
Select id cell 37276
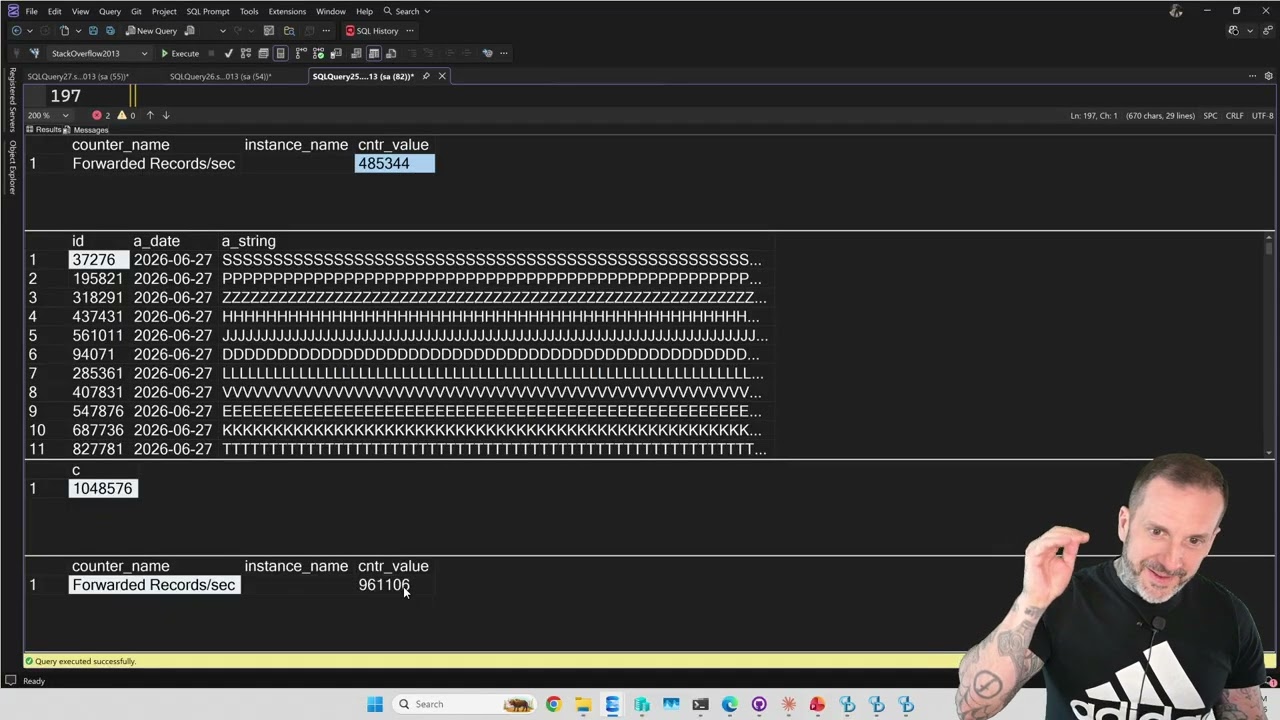pyautogui.click(x=99, y=260)
